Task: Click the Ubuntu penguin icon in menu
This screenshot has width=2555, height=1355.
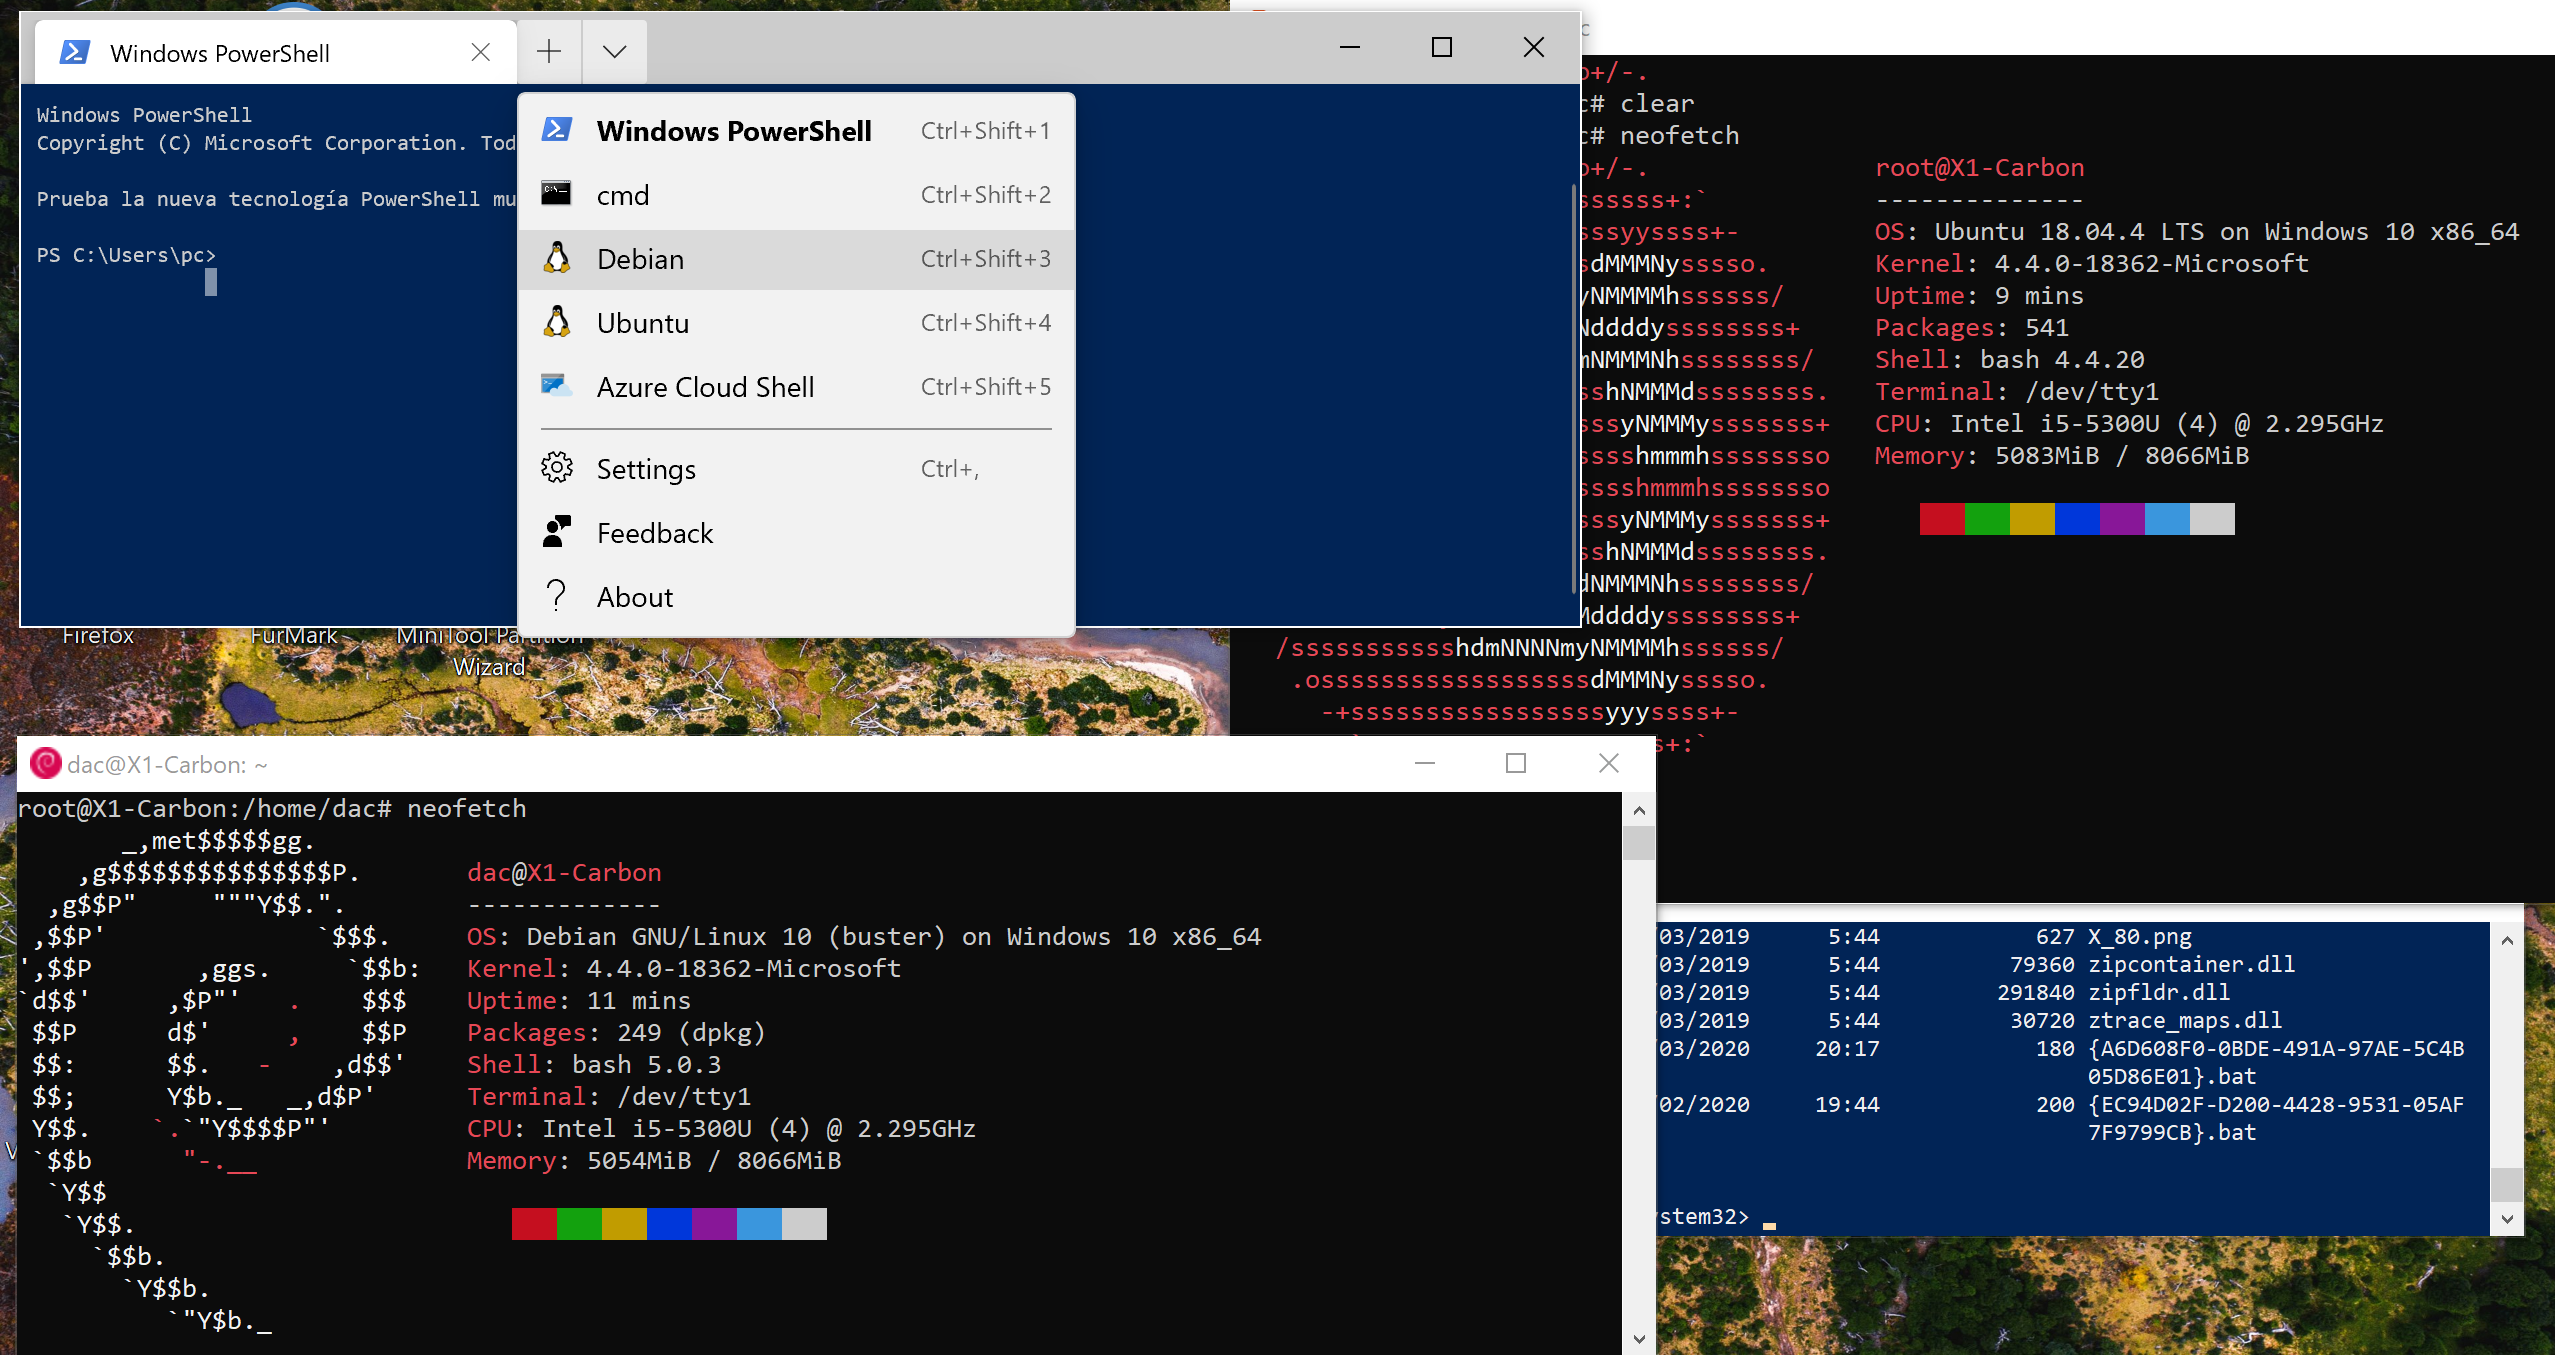Action: 556,322
